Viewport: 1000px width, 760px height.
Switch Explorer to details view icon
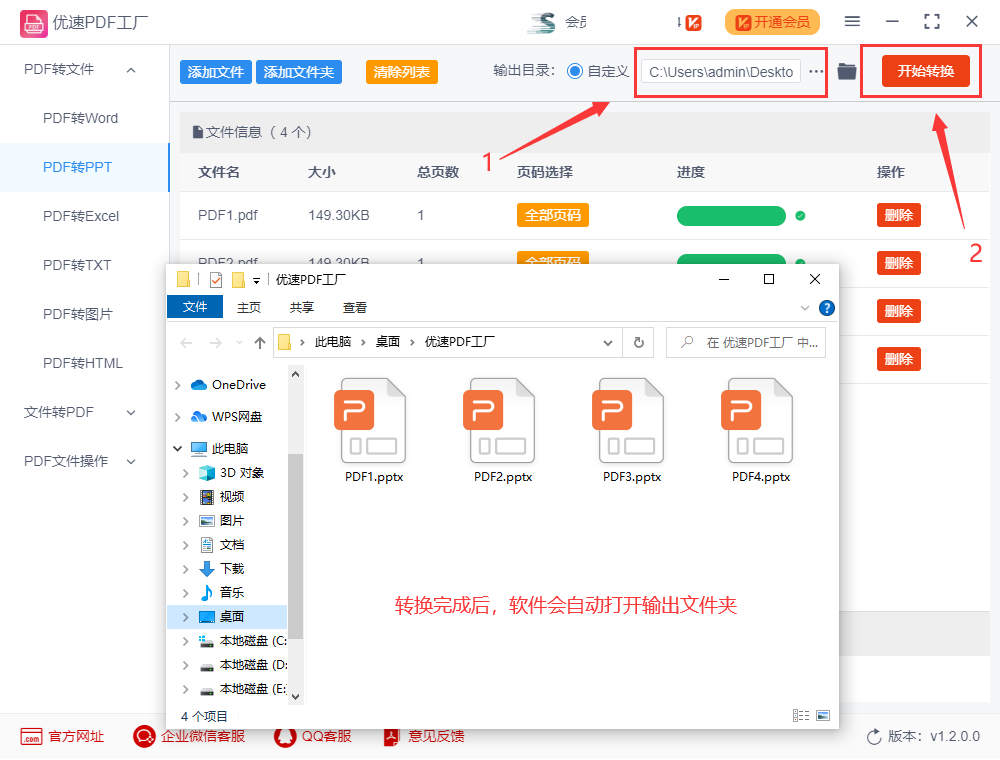tap(801, 715)
